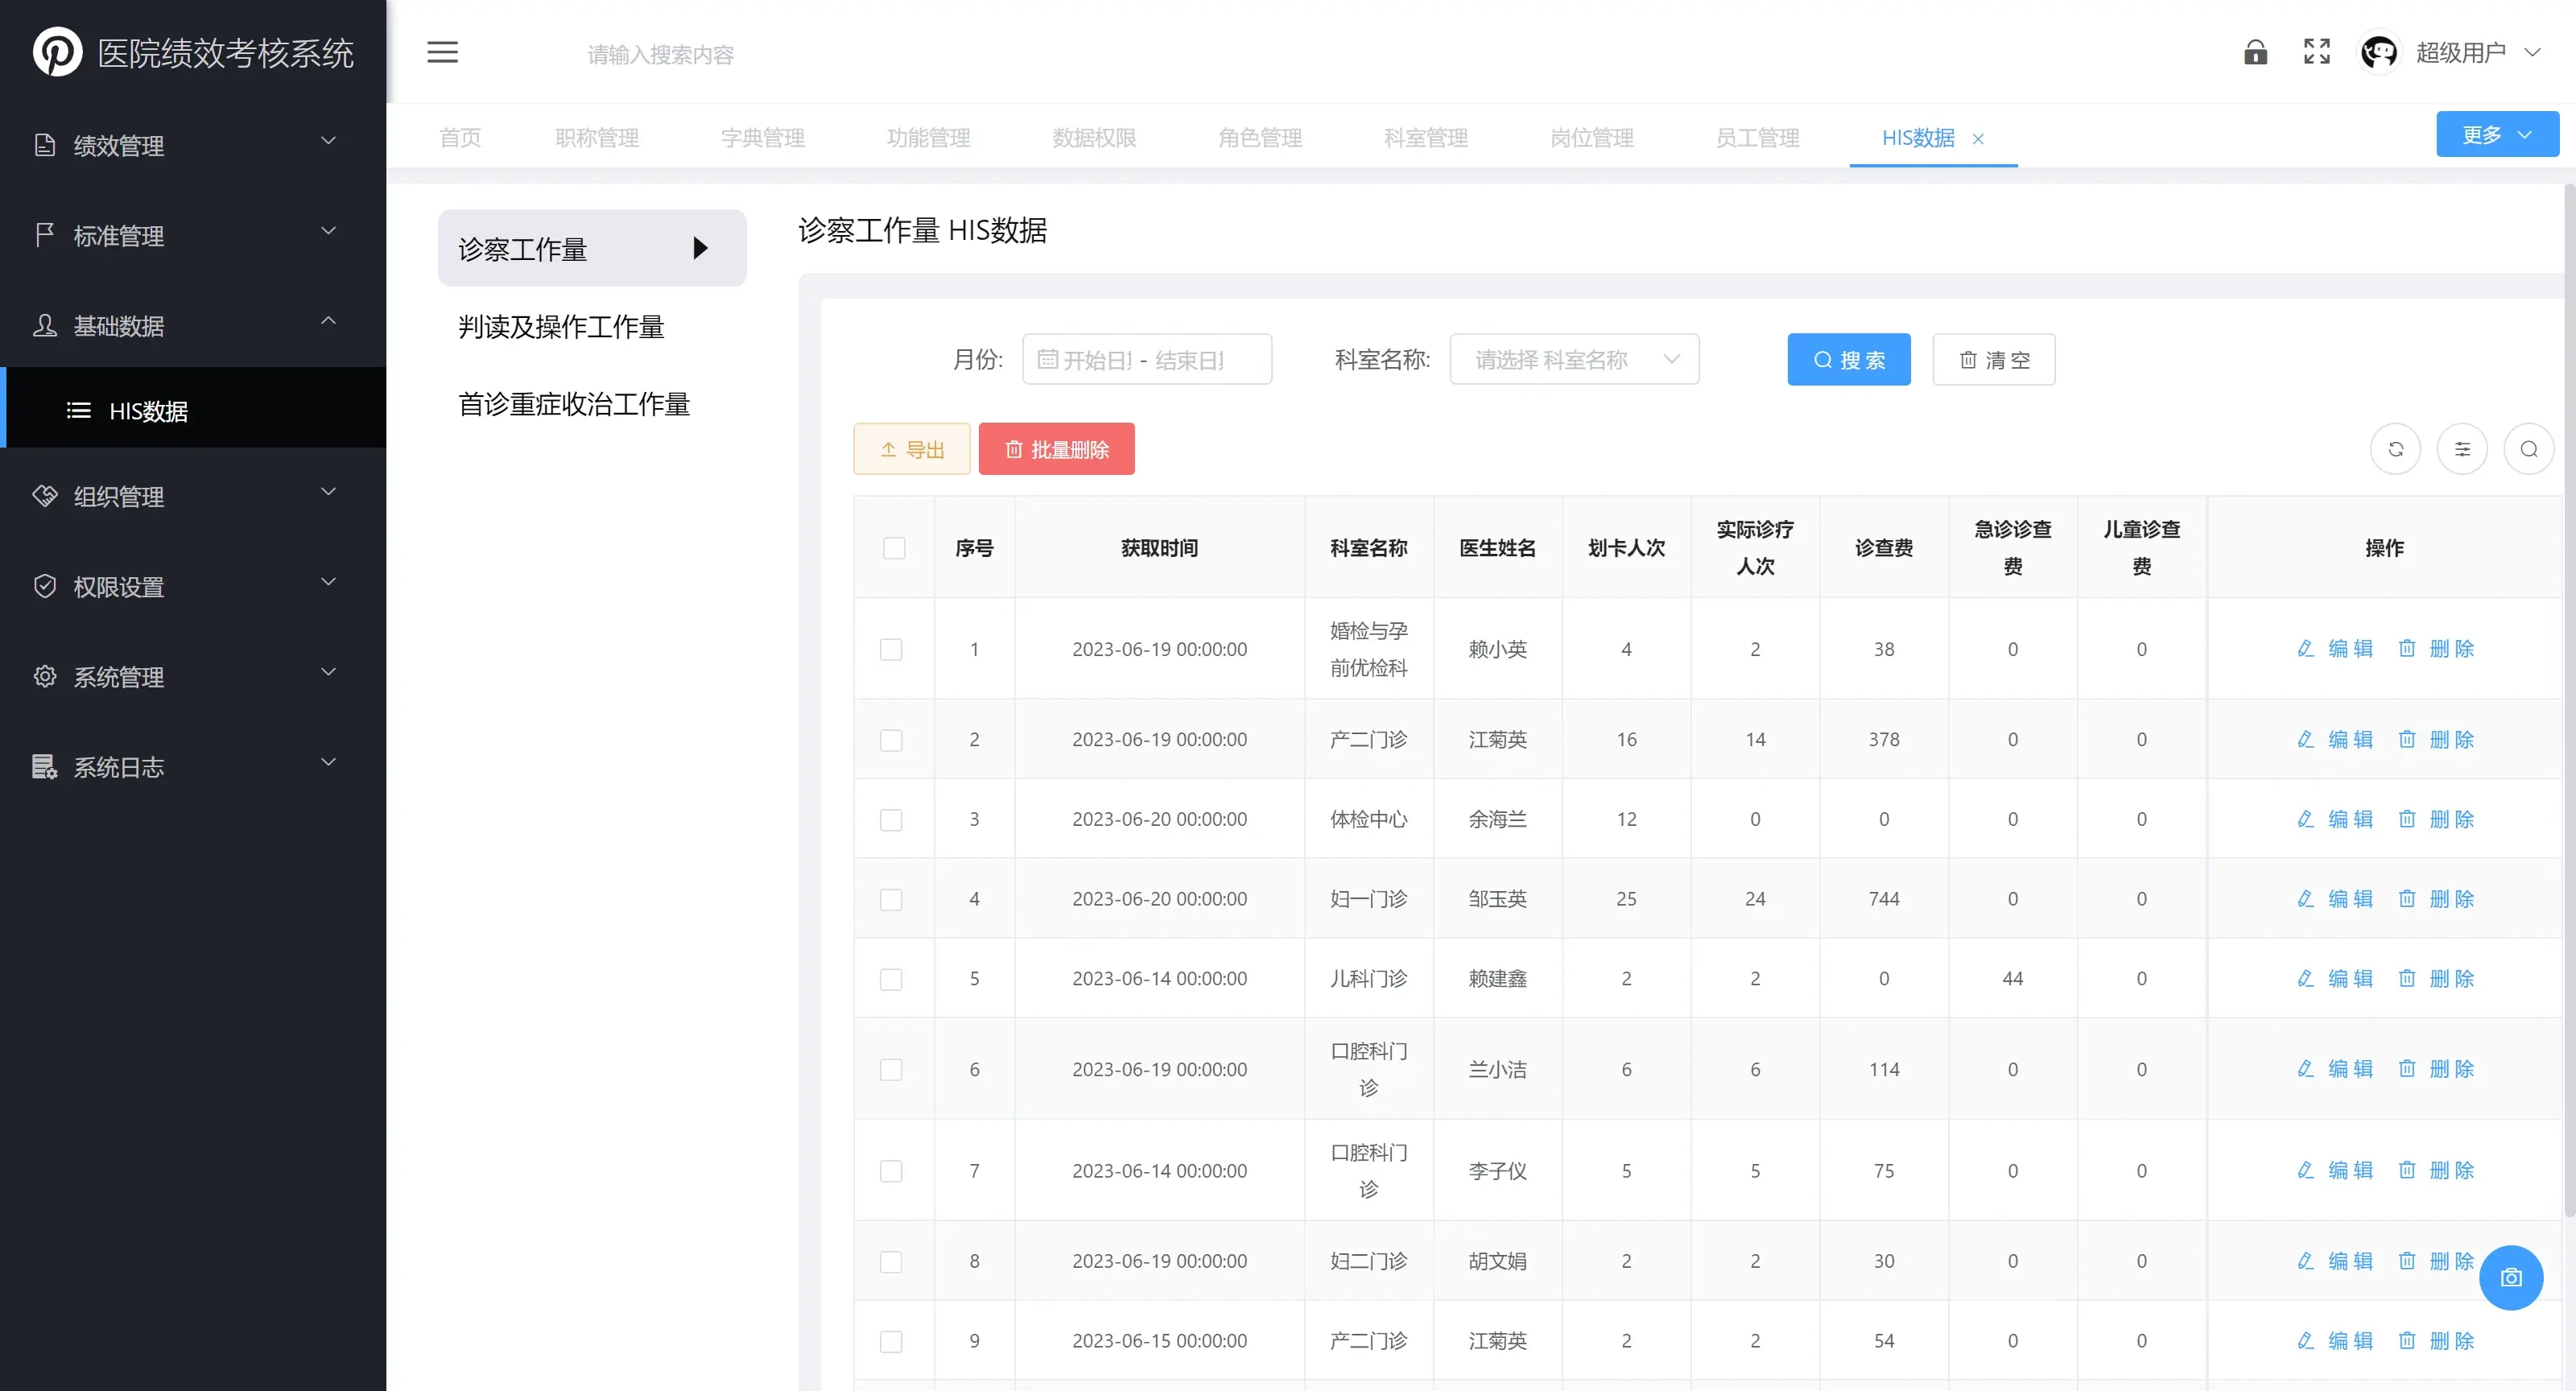The width and height of the screenshot is (2576, 1391).
Task: Expand the 绩效管理 sidebar menu
Action: point(193,145)
